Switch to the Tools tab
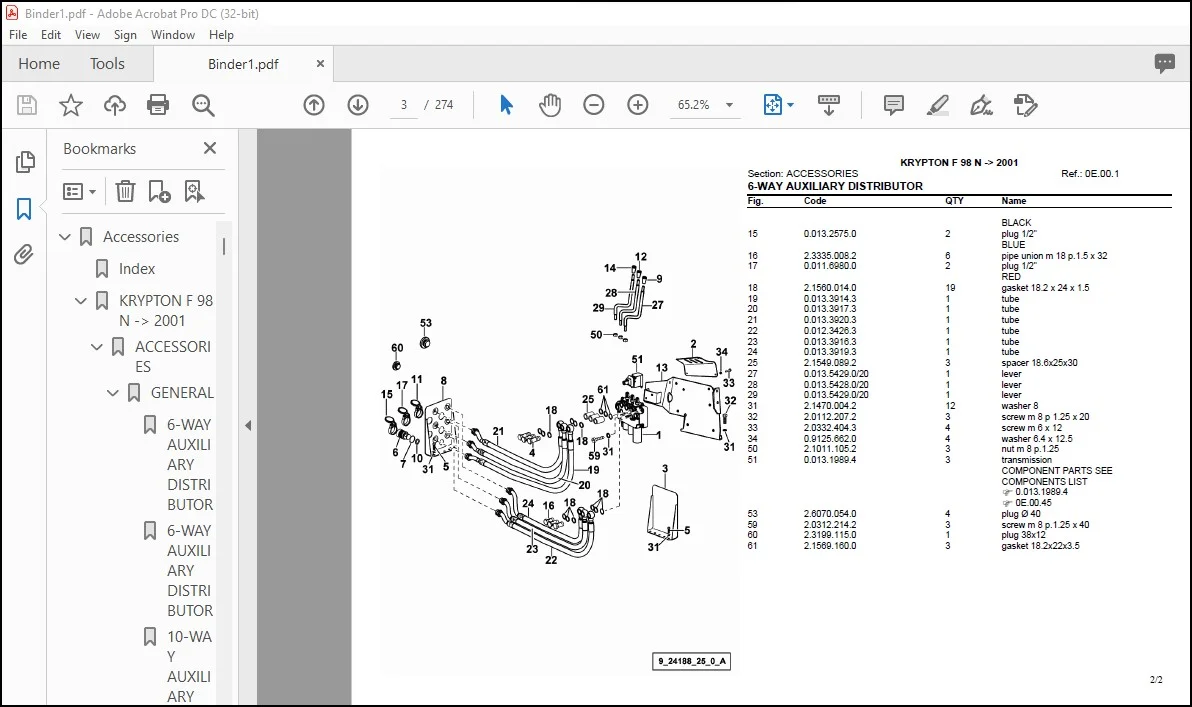Image resolution: width=1192 pixels, height=707 pixels. coord(107,64)
